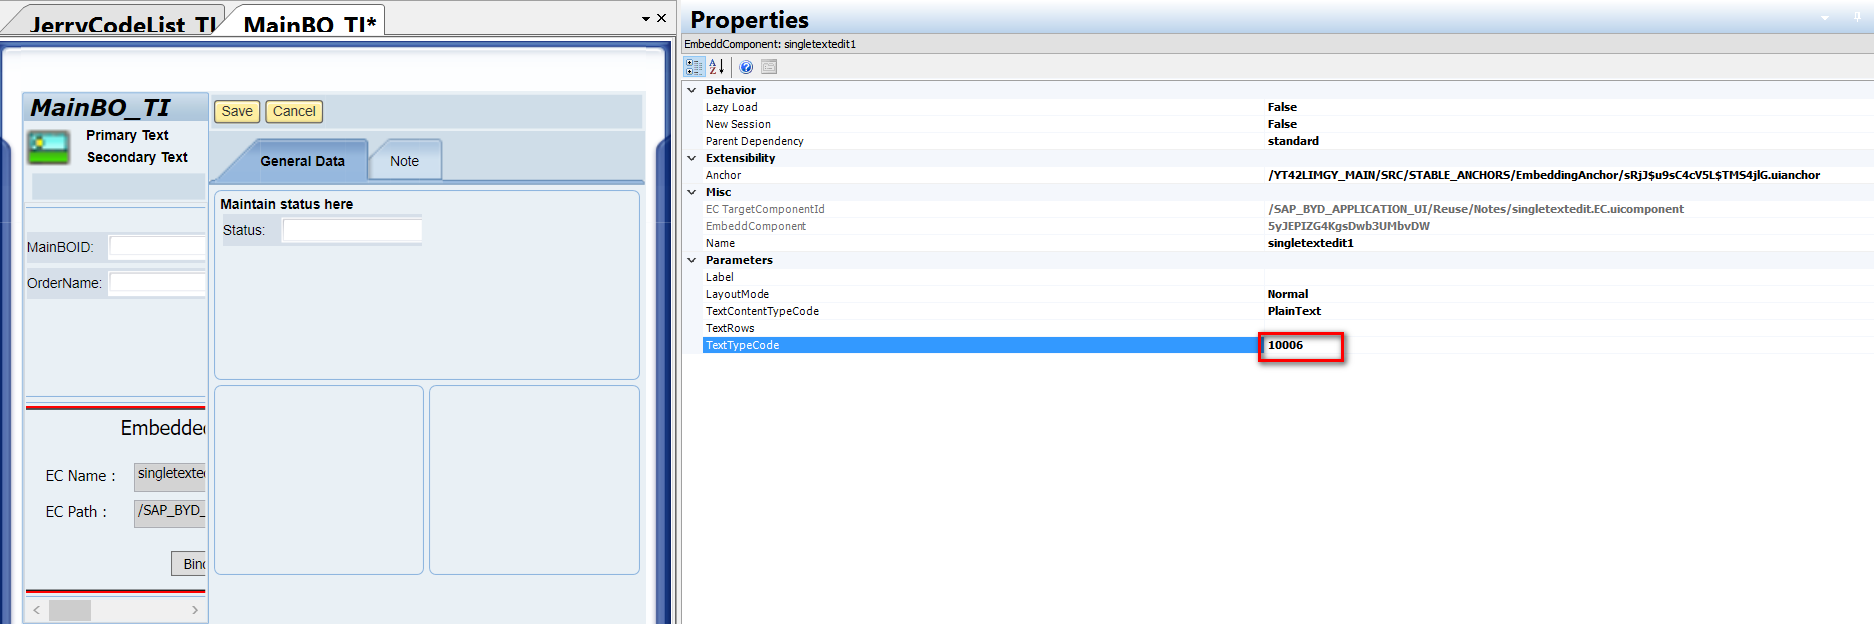The height and width of the screenshot is (624, 1874).
Task: Select MainBO_TI* document tab
Action: (309, 23)
